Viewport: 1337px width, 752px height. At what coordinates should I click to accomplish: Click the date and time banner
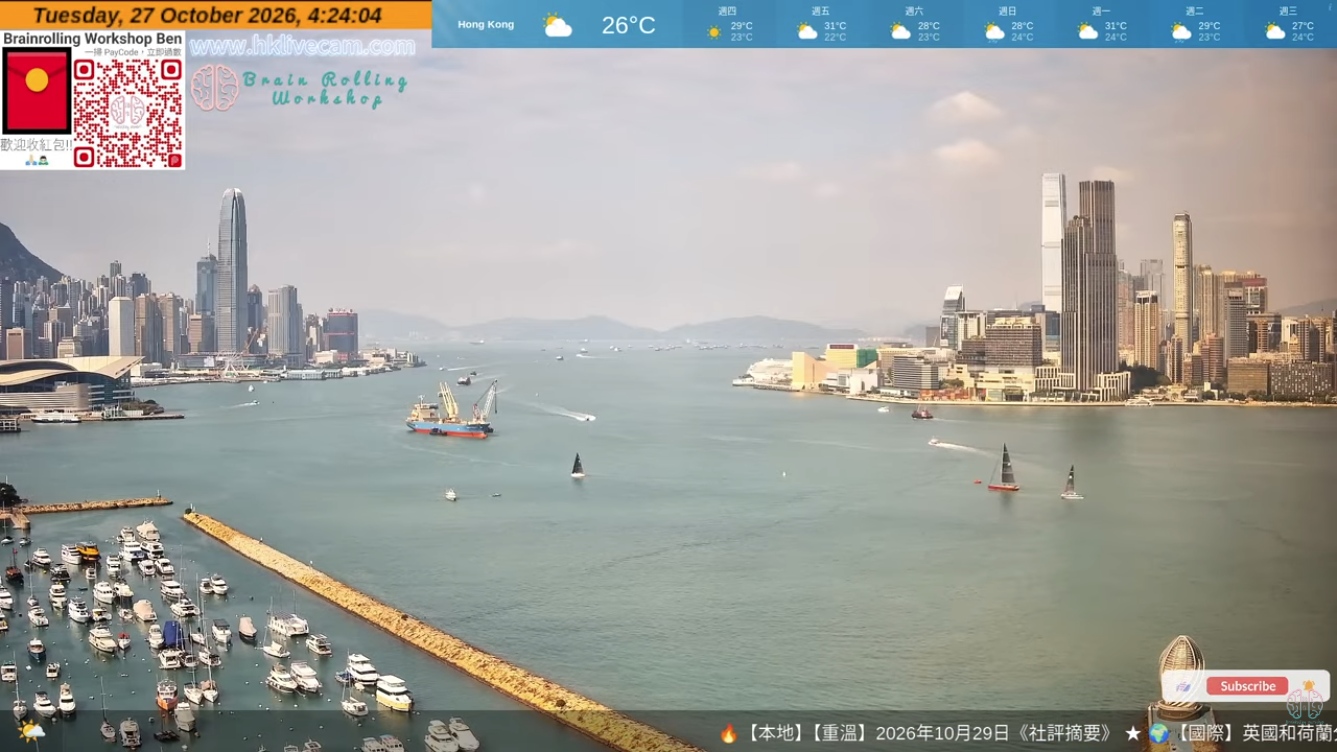point(215,15)
